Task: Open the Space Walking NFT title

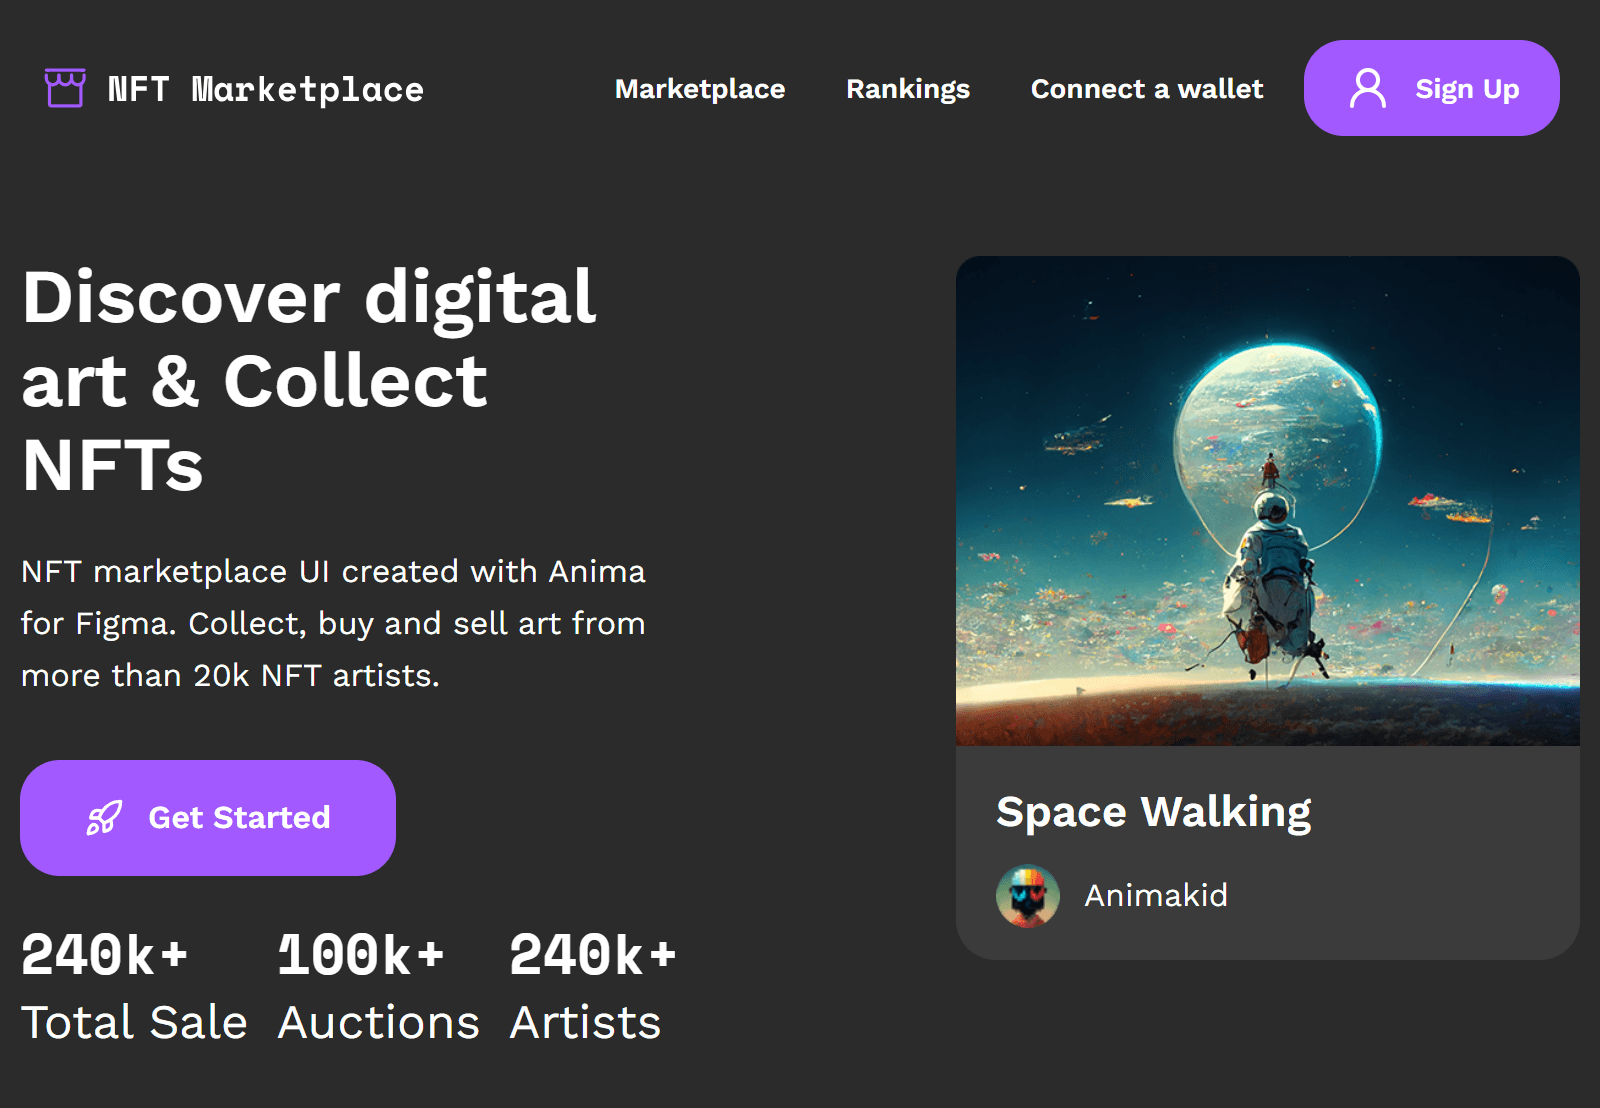Action: click(1155, 812)
